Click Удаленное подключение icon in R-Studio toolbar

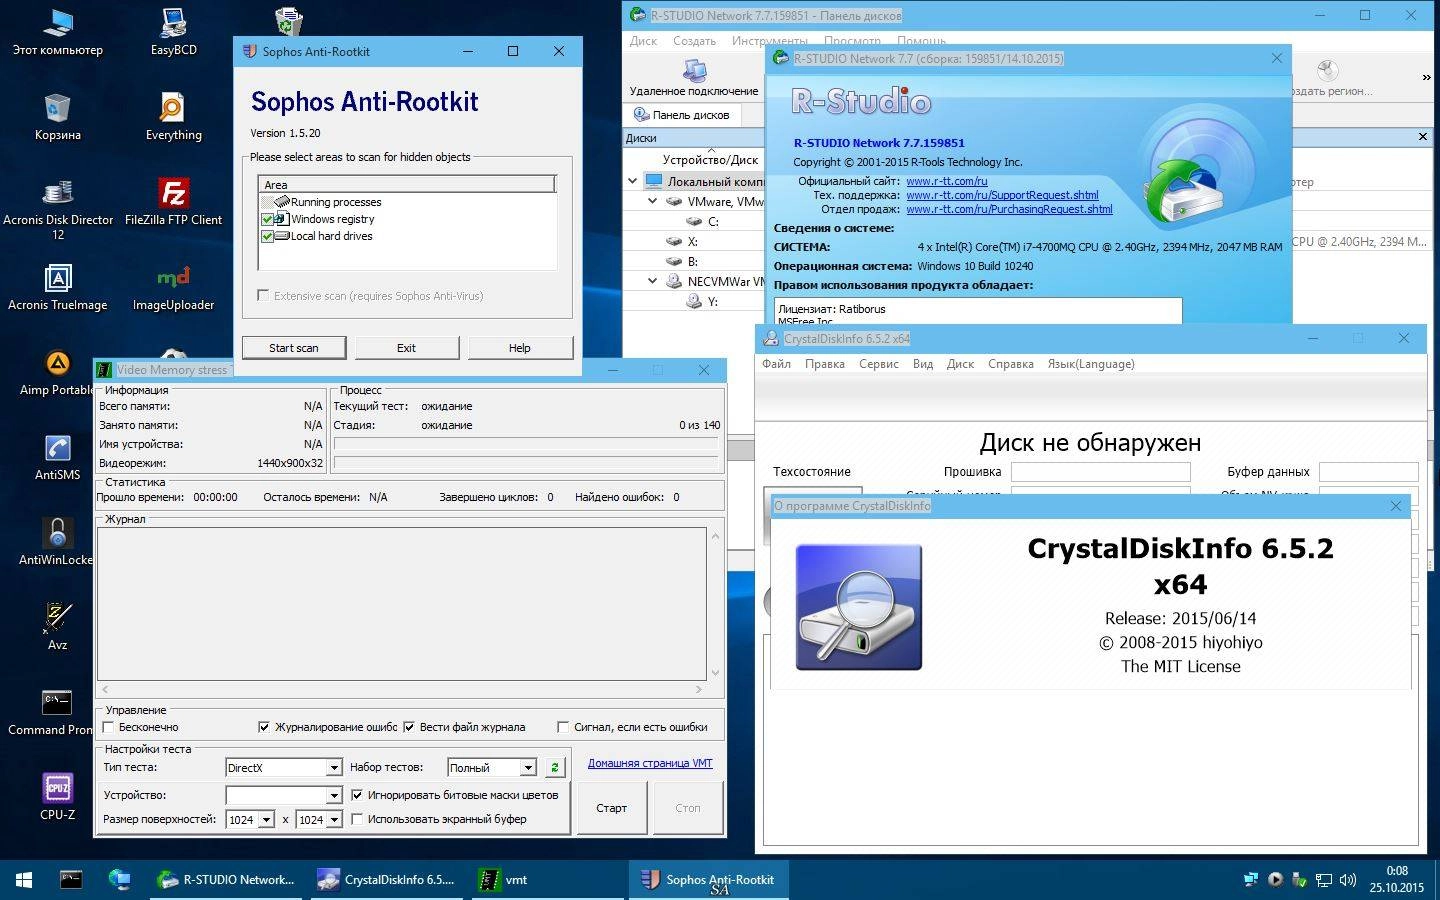click(694, 77)
